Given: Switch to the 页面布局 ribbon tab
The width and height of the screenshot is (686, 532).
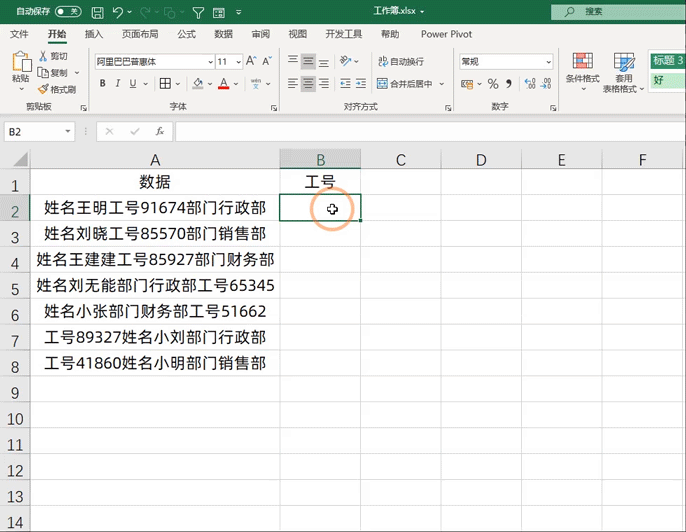Looking at the screenshot, I should coord(140,34).
